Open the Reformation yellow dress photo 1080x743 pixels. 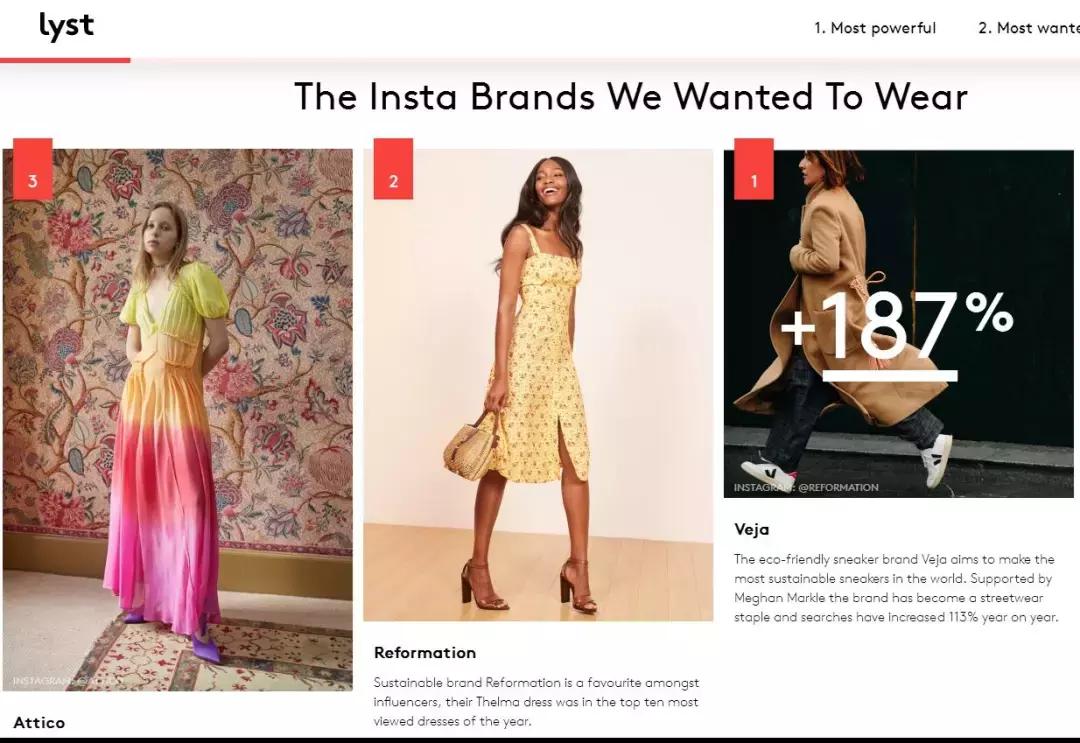pyautogui.click(x=538, y=385)
